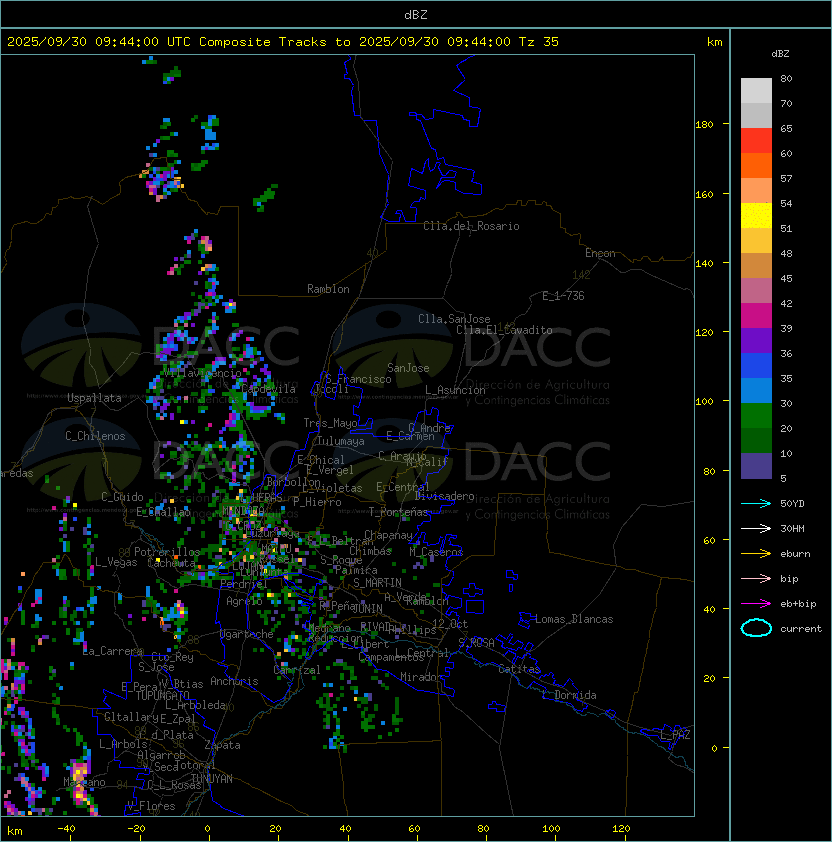Click the 10 dBZ dark purple swatch
Image resolution: width=832 pixels, height=842 pixels.
[x=756, y=466]
